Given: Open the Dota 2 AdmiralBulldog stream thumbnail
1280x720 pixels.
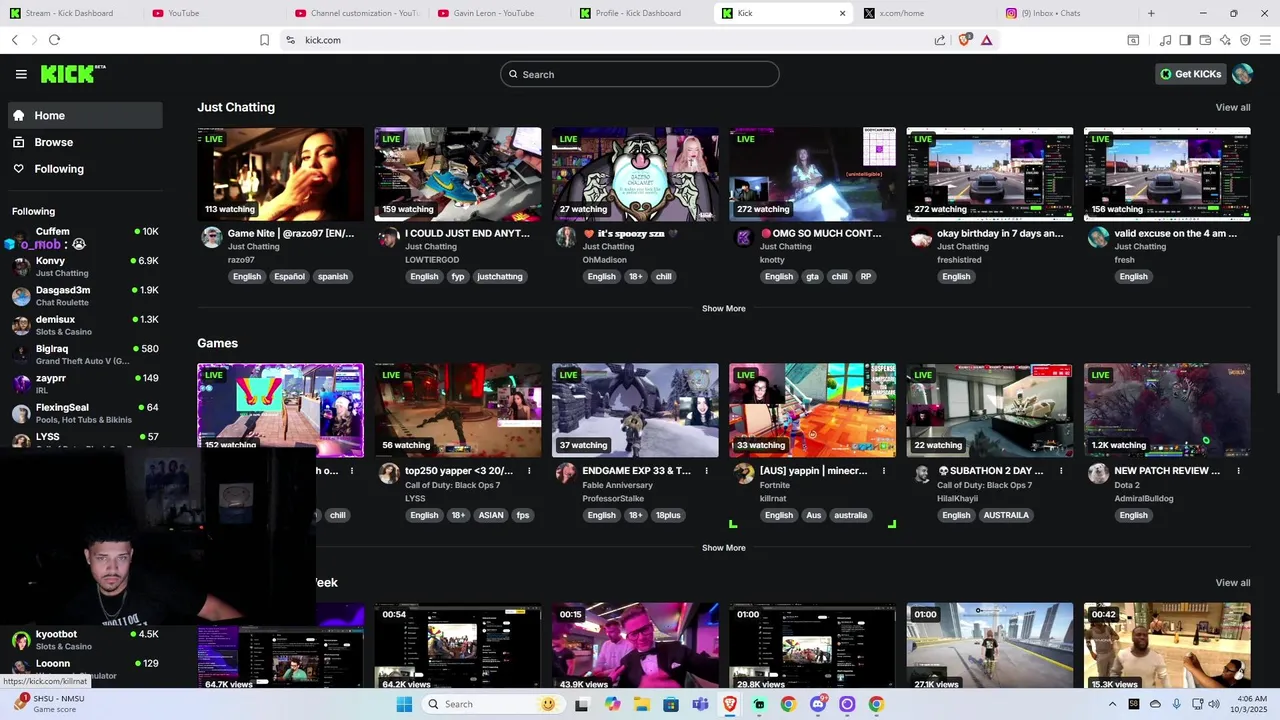Looking at the screenshot, I should (x=1167, y=410).
